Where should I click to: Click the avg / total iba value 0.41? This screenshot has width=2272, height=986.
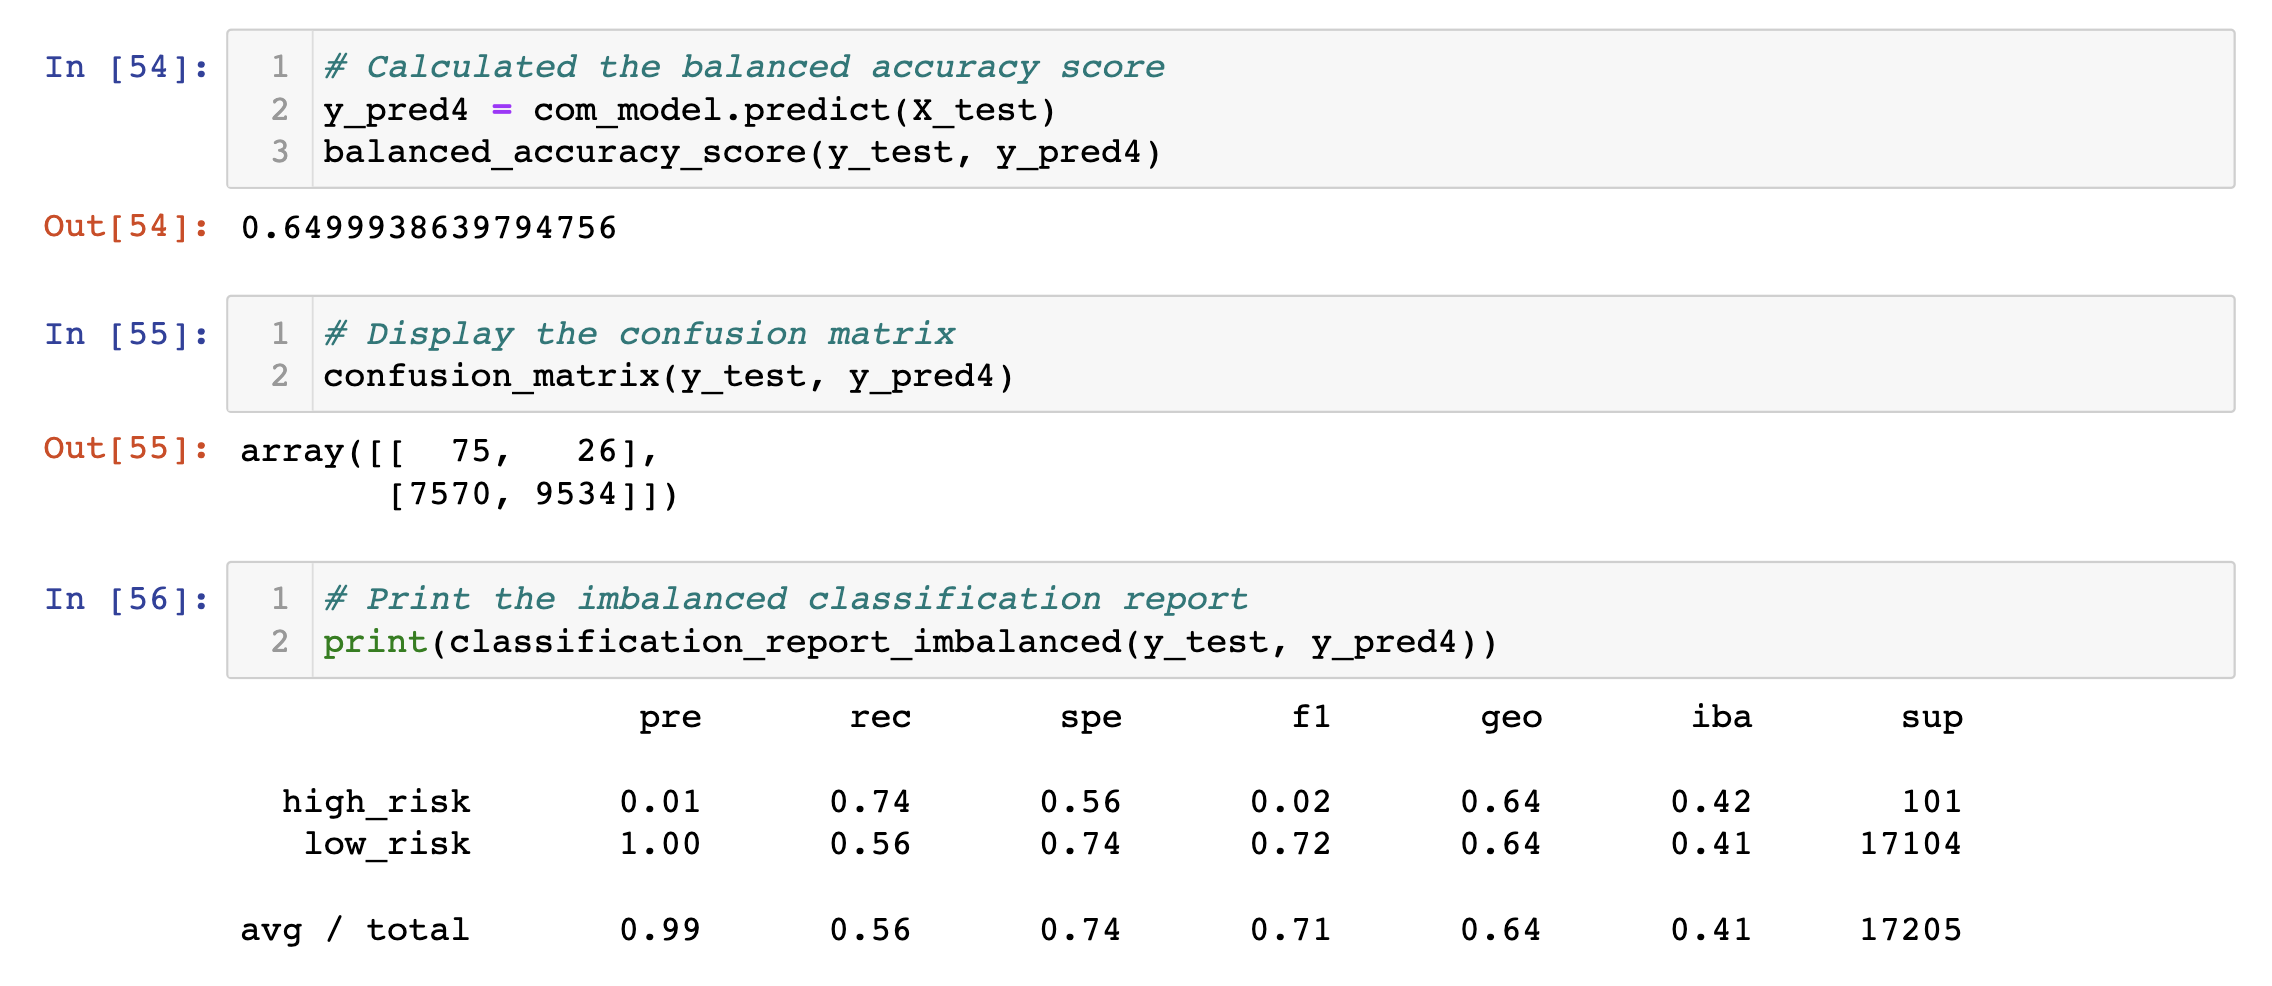pos(1711,930)
